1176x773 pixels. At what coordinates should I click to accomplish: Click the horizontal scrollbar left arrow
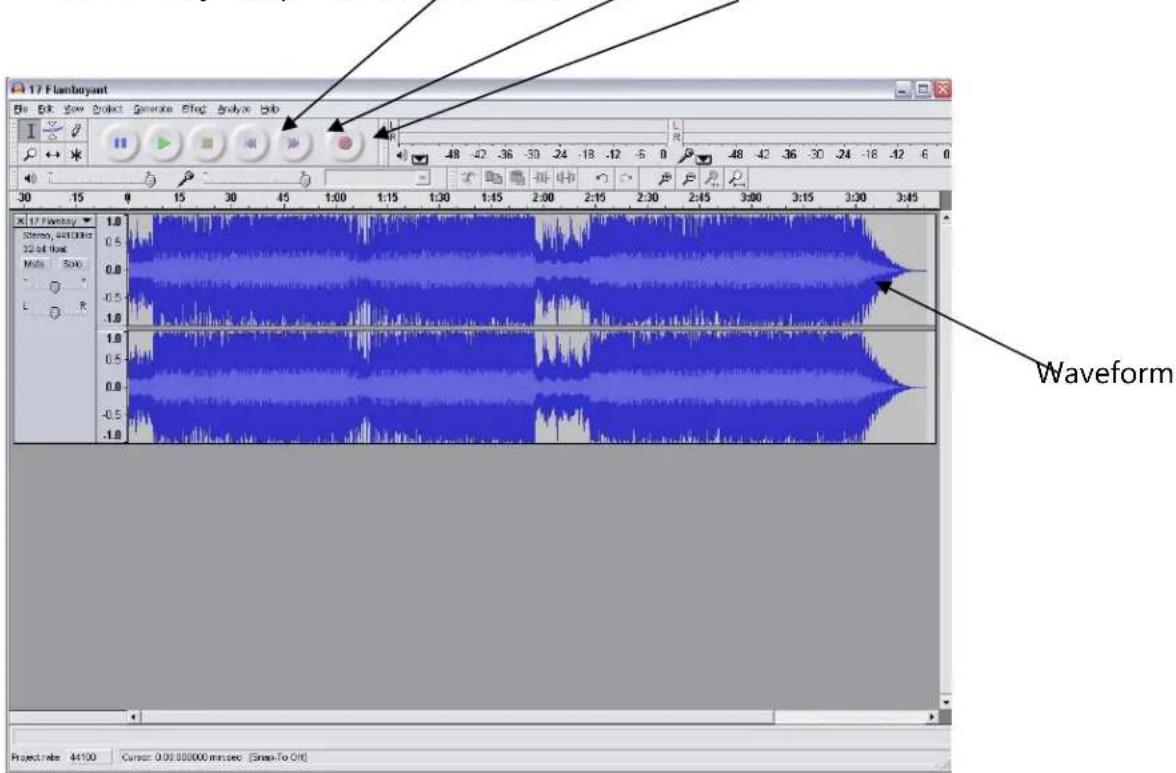tap(134, 718)
